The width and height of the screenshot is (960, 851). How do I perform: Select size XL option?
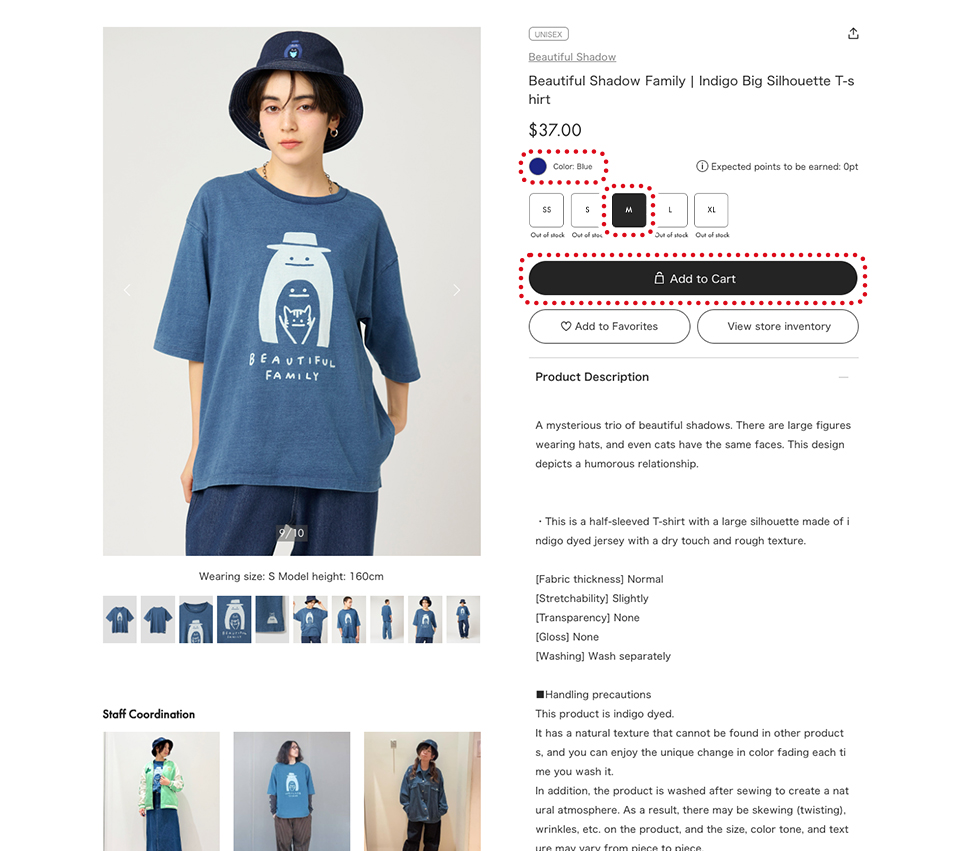[x=711, y=210]
